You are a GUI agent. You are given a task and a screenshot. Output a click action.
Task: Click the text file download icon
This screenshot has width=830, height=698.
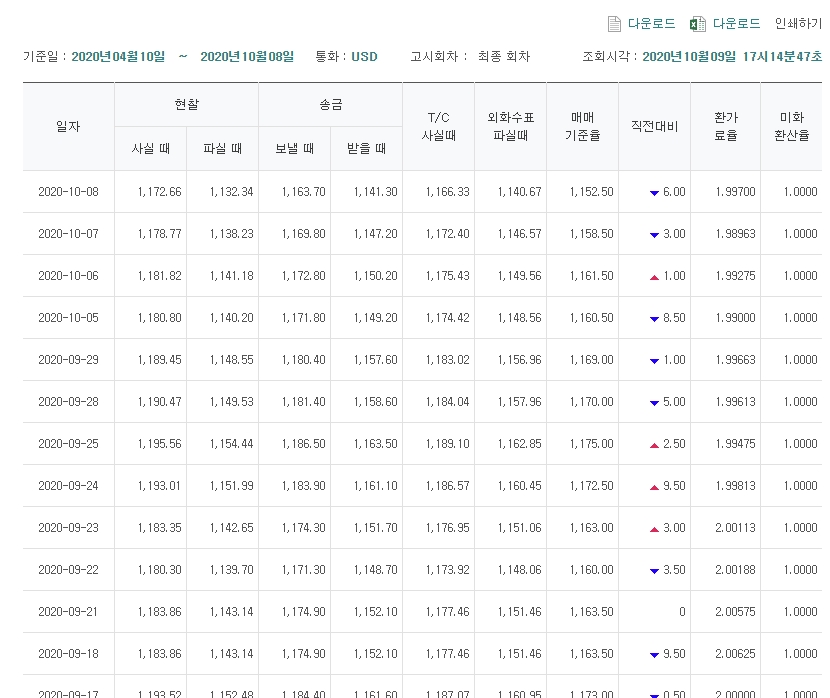pyautogui.click(x=614, y=24)
